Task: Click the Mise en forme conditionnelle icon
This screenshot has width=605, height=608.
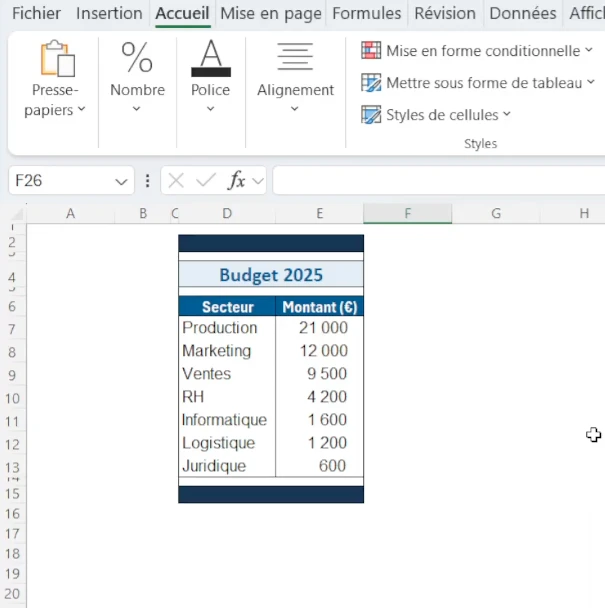Action: click(x=371, y=50)
